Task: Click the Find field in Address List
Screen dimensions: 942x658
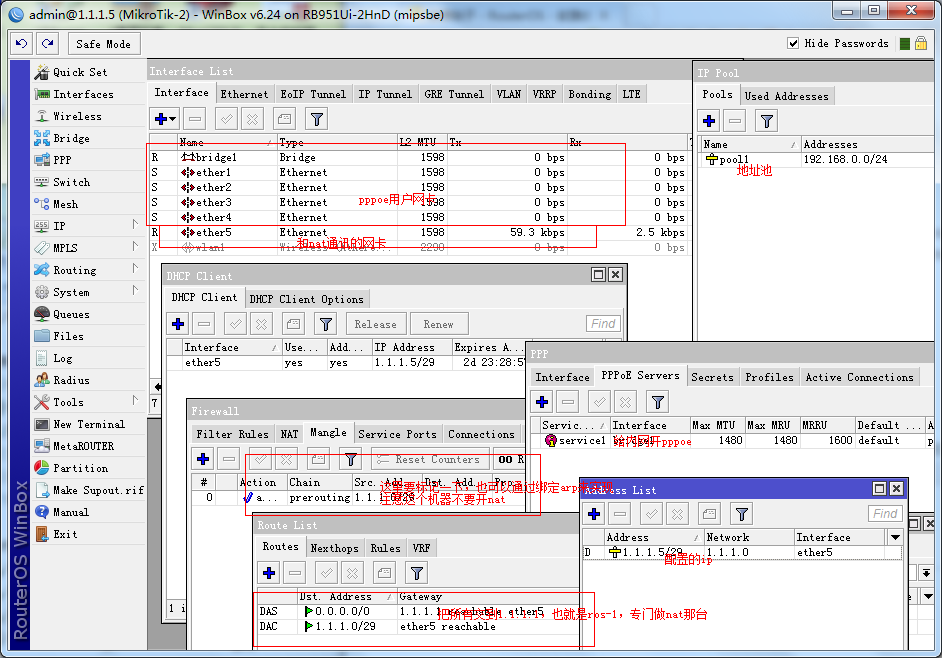Action: (885, 514)
